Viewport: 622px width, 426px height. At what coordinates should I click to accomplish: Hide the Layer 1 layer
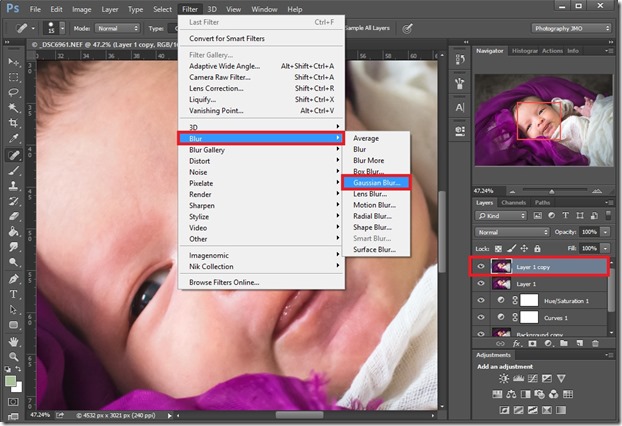481,284
